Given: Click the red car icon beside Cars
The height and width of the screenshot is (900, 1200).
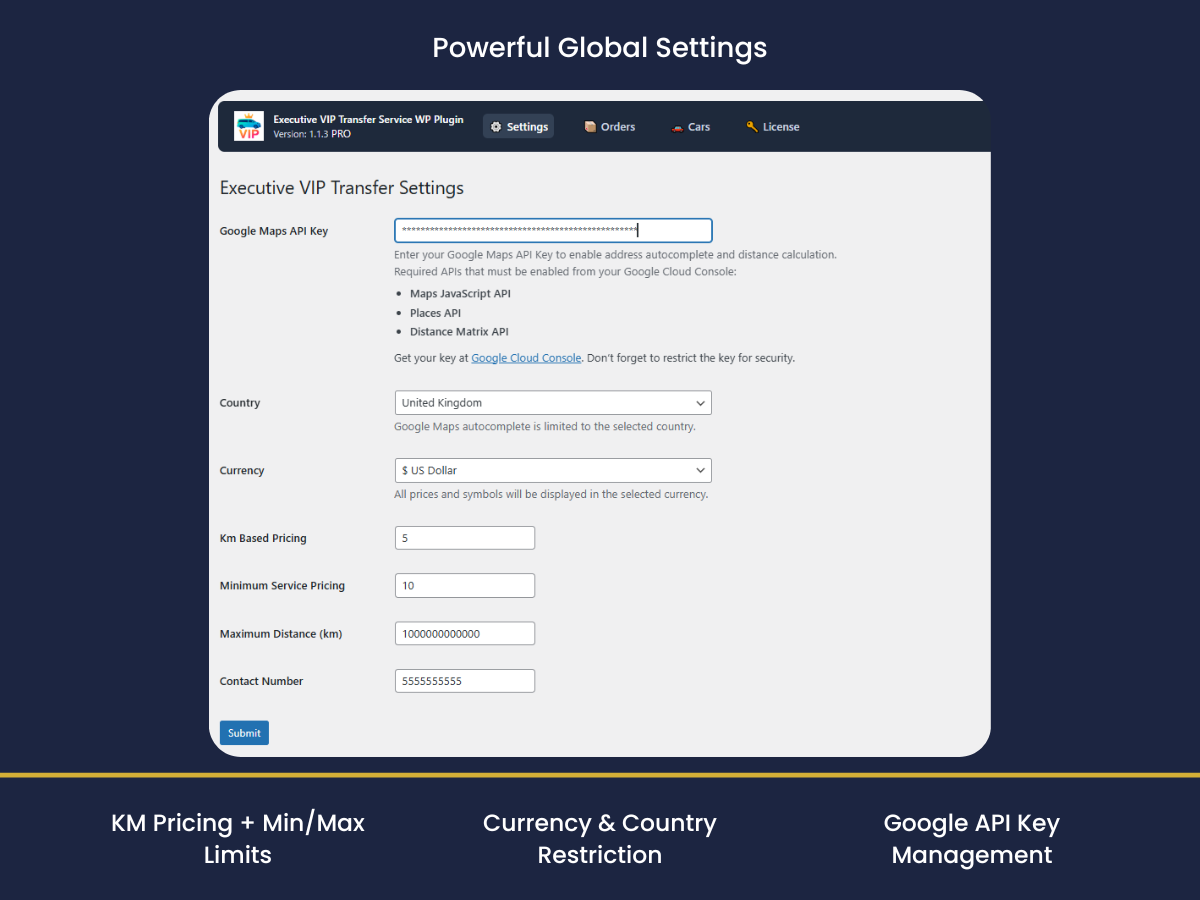Looking at the screenshot, I should tap(677, 127).
